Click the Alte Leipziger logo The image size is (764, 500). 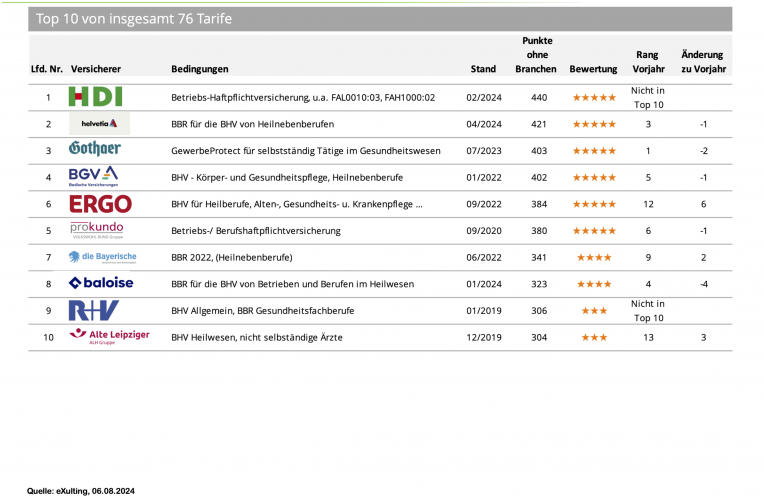[x=110, y=336]
